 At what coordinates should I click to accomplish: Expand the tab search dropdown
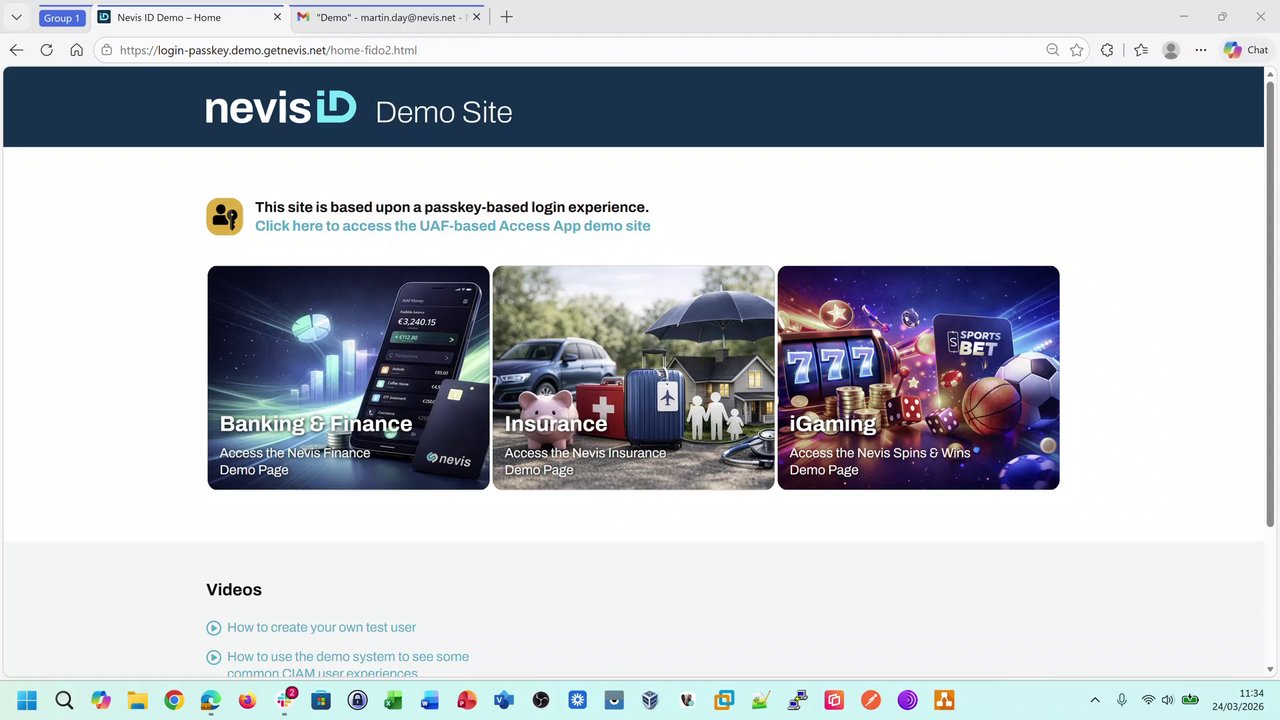coord(16,17)
